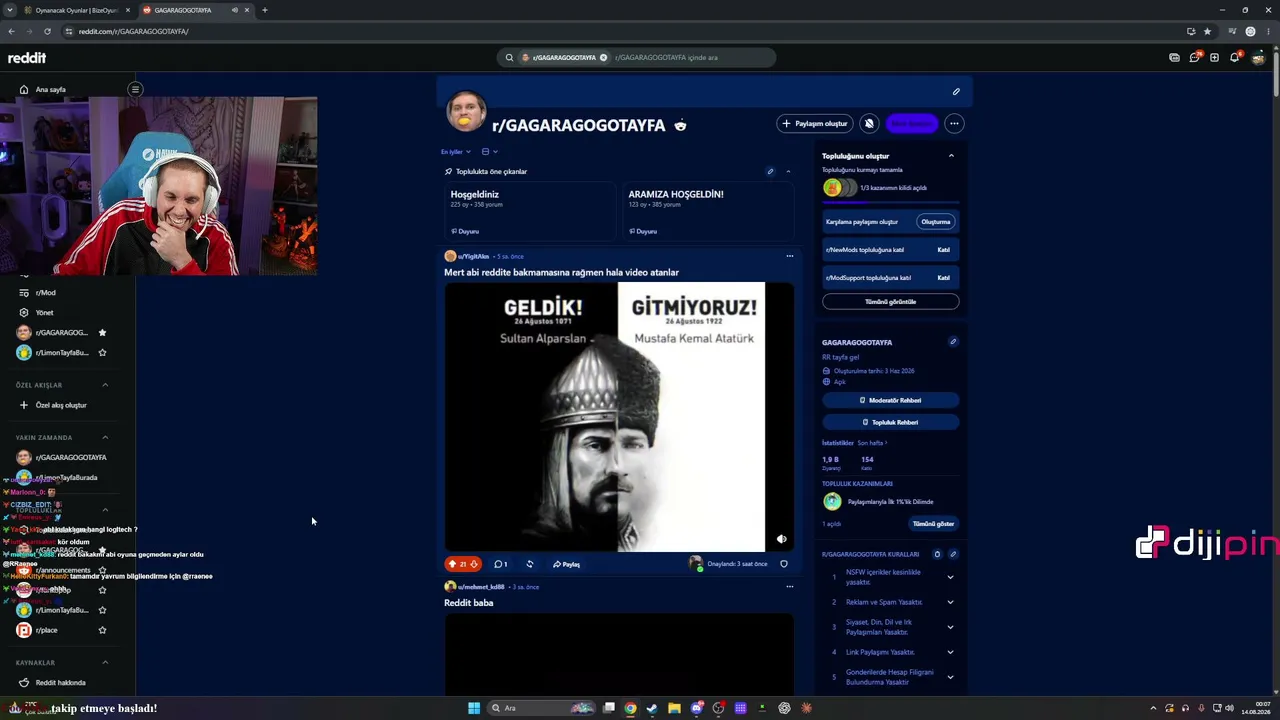Open the collapse sidebar menu icon
The image size is (1280, 720).
click(135, 89)
